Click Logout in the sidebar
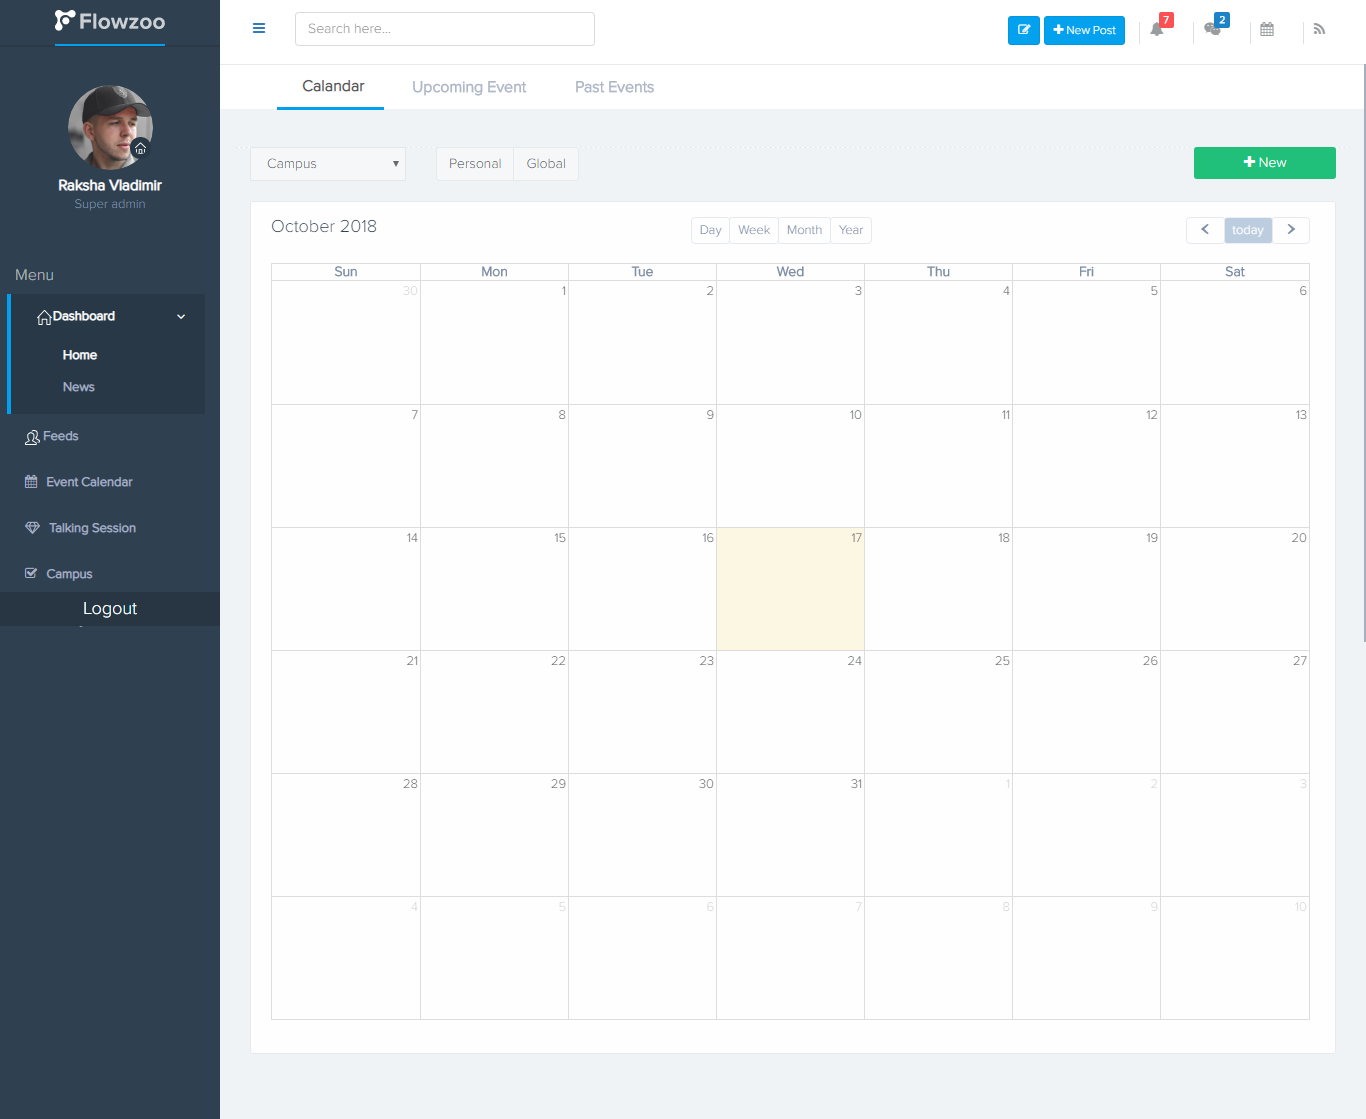The image size is (1366, 1119). [x=110, y=609]
